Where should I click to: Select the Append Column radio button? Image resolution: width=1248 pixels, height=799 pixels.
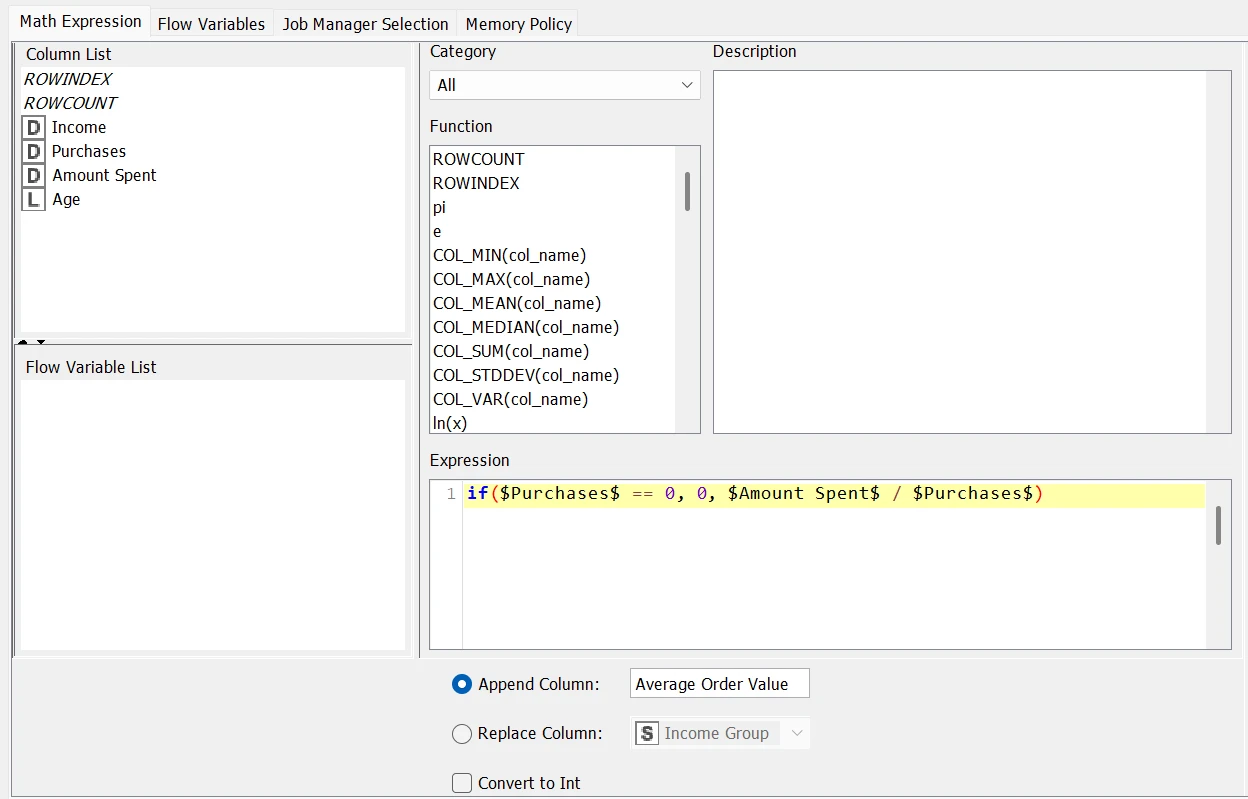[x=462, y=684]
